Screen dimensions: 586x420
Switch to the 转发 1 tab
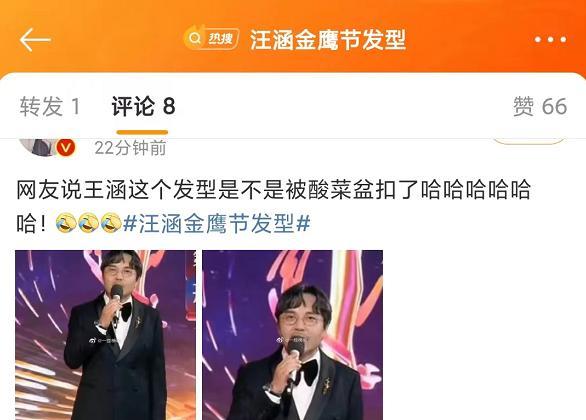tap(50, 106)
